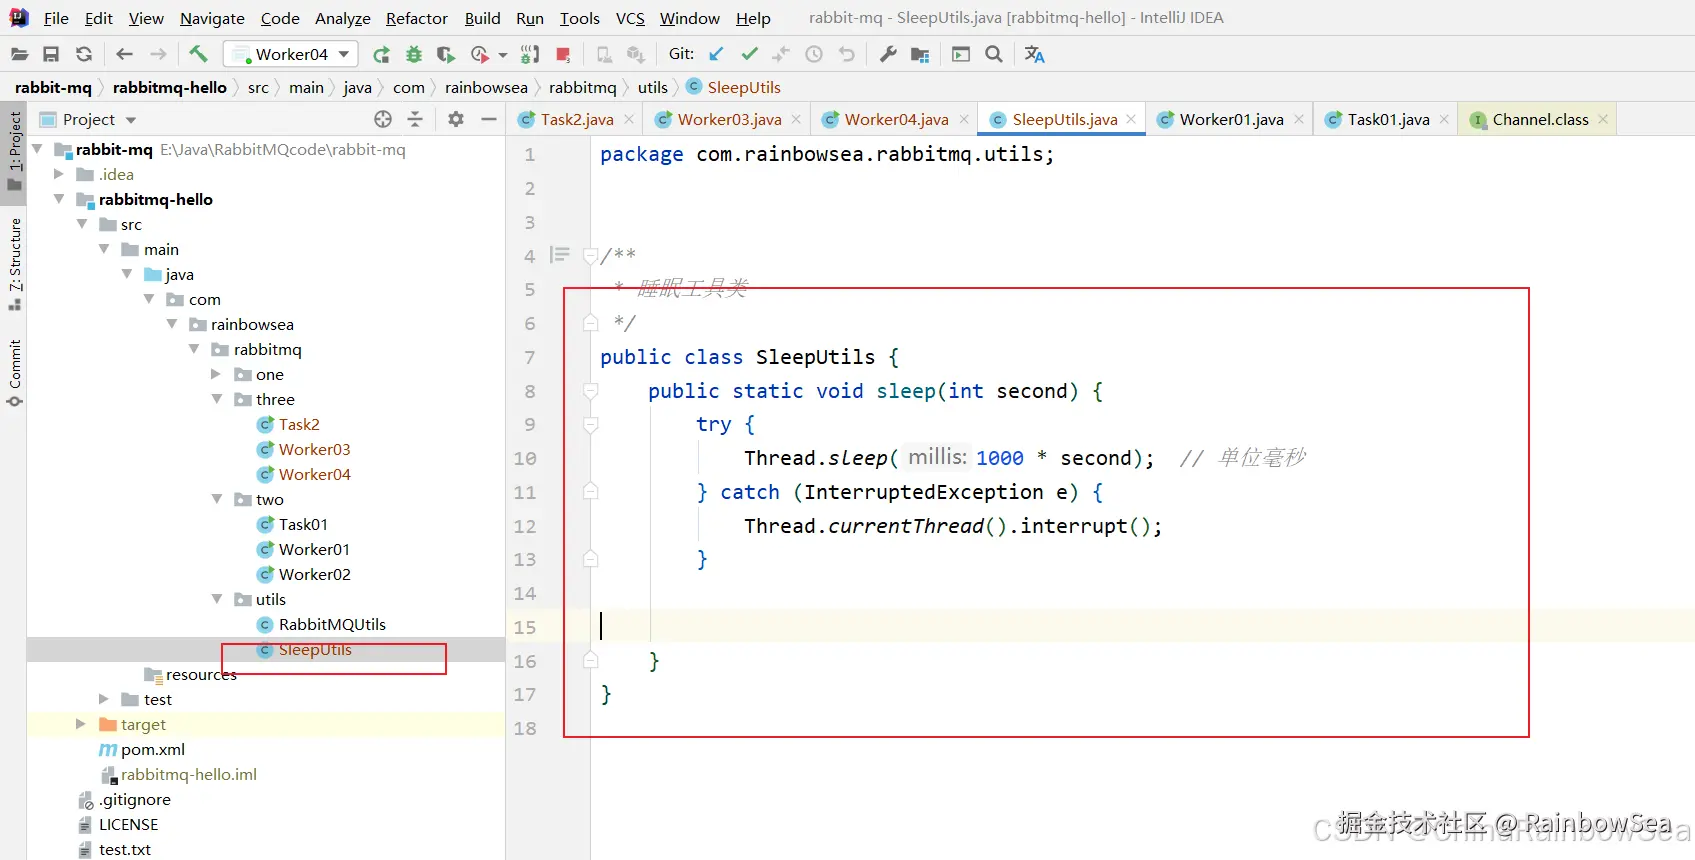1695x860 pixels.
Task: Click Git update project blue arrow
Action: click(716, 54)
